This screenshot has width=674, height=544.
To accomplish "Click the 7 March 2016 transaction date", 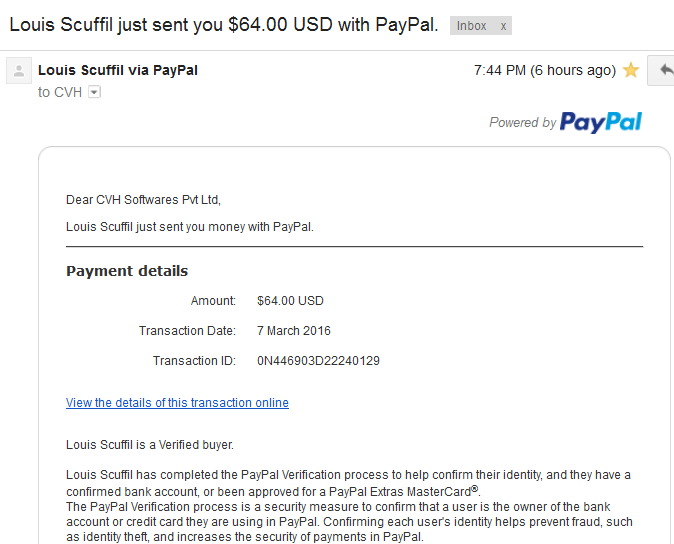I will coord(294,331).
